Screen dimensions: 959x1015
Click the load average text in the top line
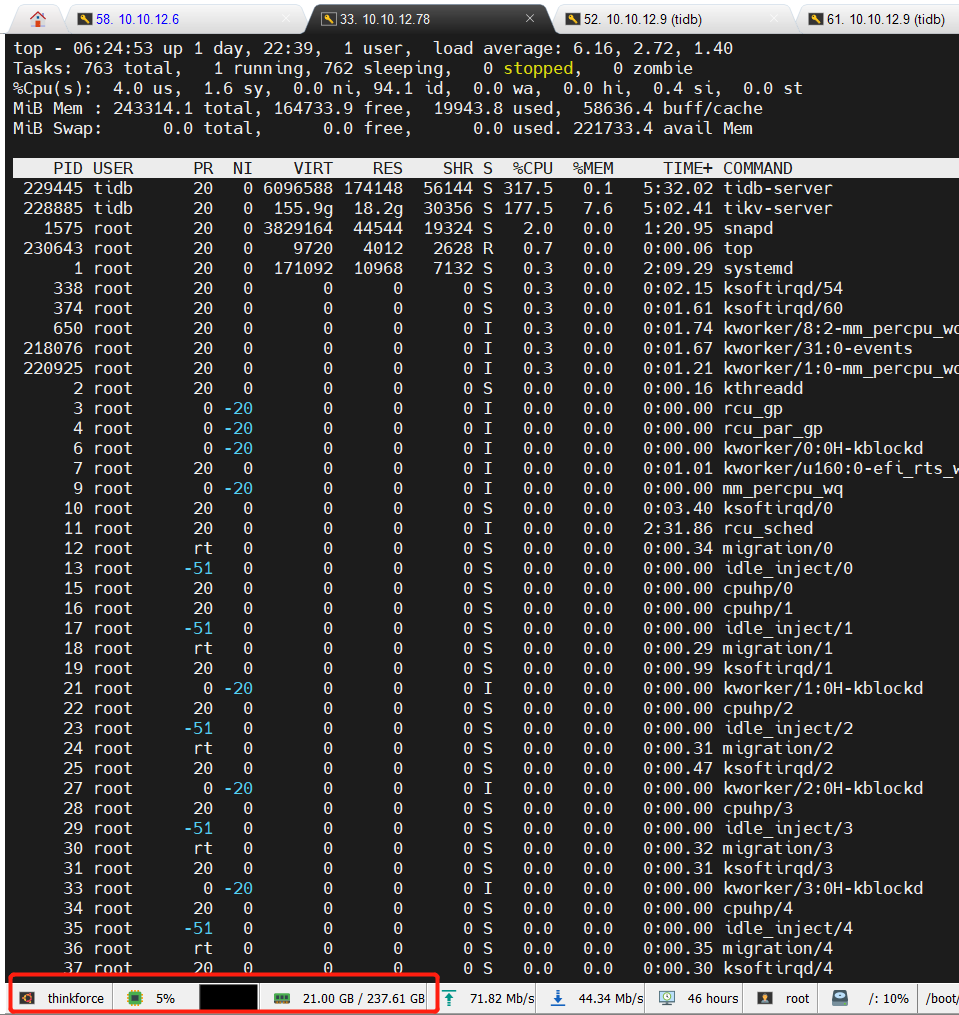click(x=583, y=49)
